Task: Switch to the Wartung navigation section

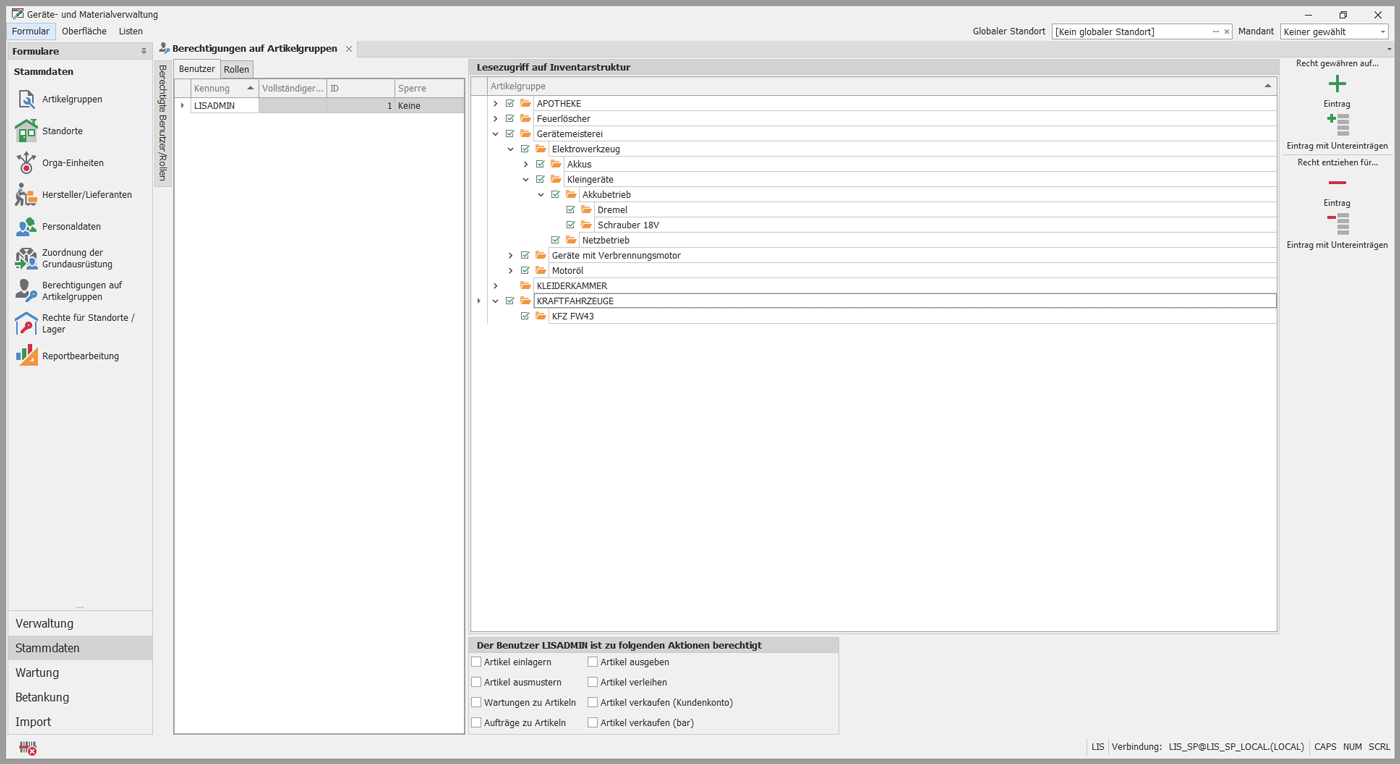Action: pos(37,673)
